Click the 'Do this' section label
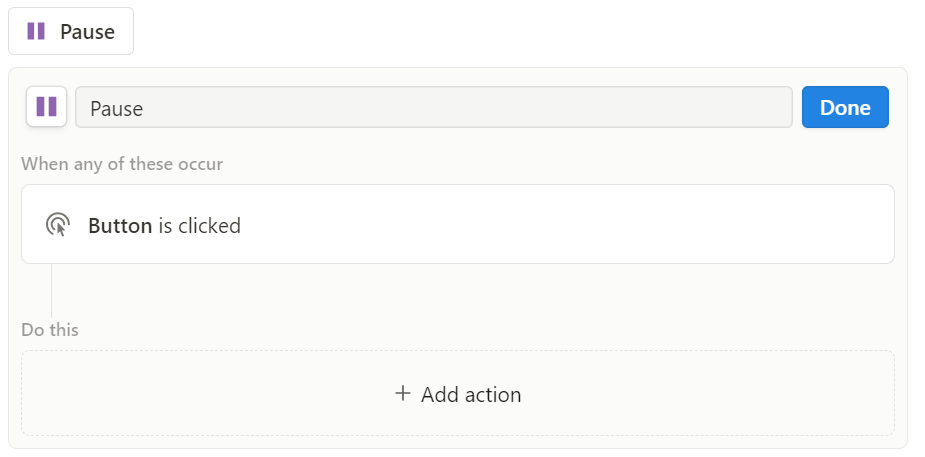 pos(50,330)
